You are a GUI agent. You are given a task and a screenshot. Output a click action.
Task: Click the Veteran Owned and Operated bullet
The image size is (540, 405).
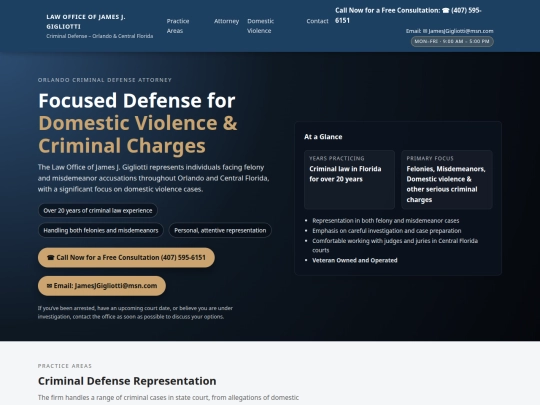pos(355,260)
